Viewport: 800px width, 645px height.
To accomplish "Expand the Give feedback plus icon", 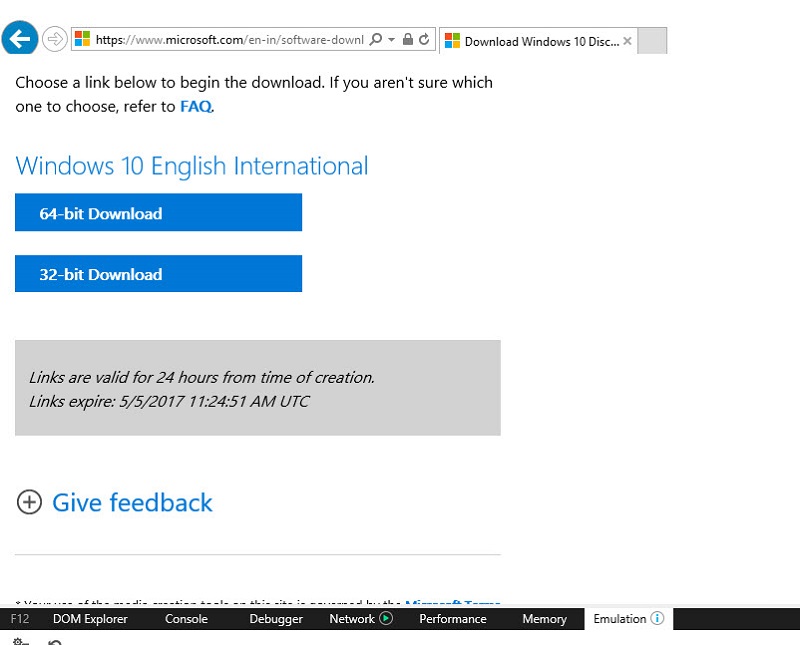I will (x=29, y=502).
